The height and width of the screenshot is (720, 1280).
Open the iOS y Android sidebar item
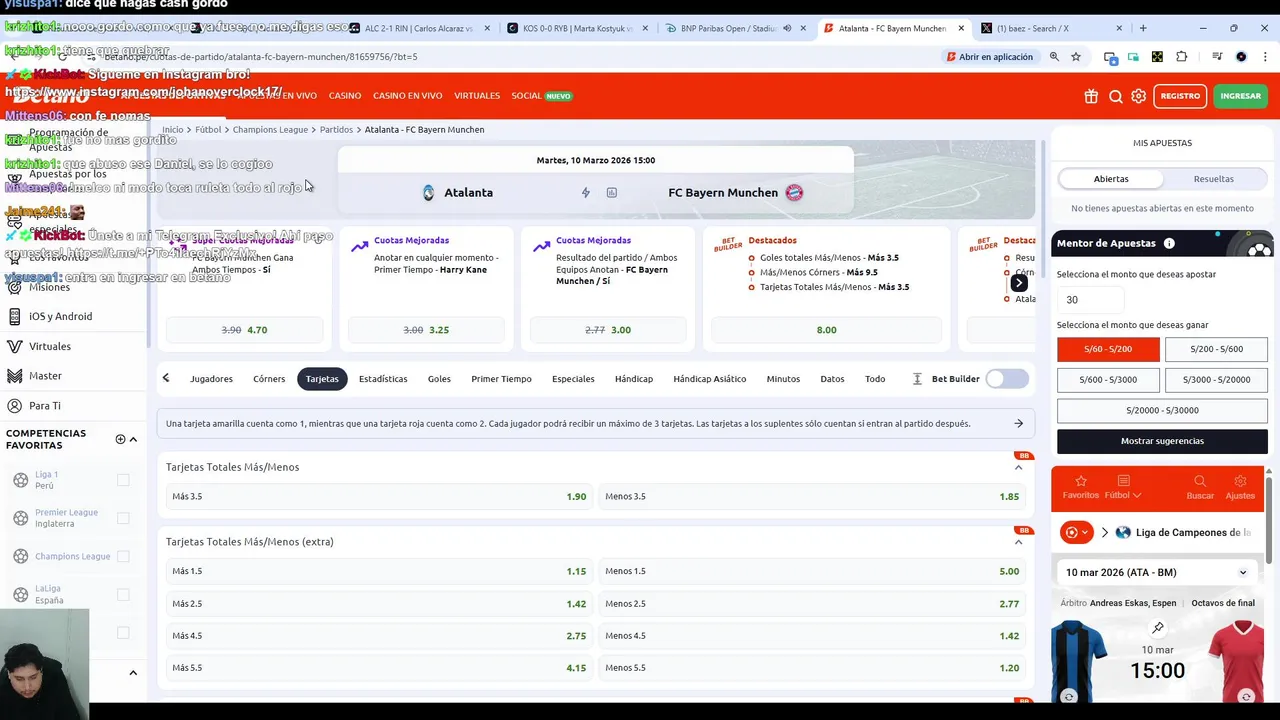60,316
